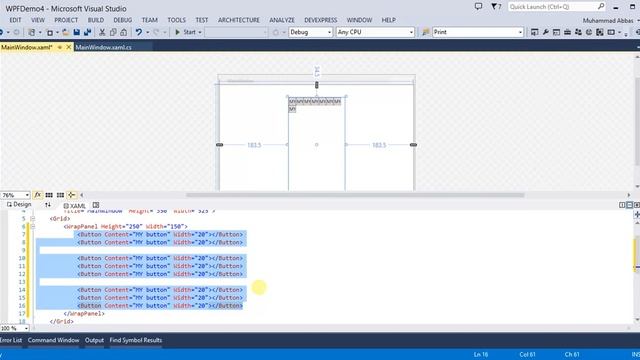Open the Output panel tab
The image size is (640, 360).
tap(94, 340)
